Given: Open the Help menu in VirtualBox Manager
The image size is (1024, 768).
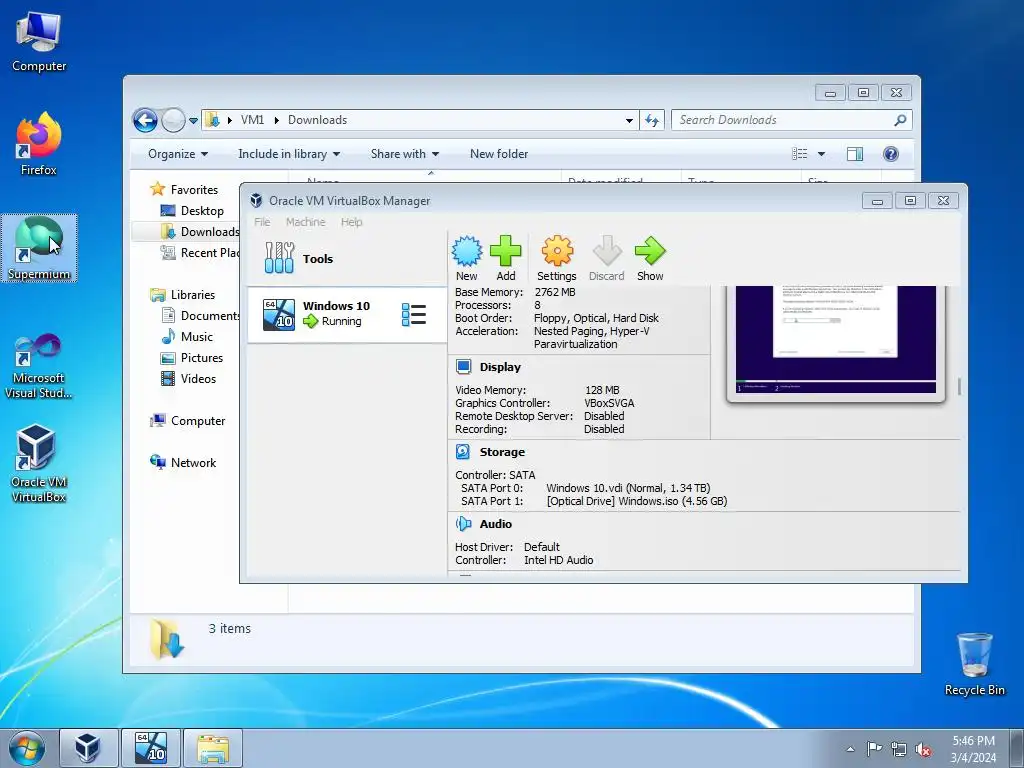Looking at the screenshot, I should [x=351, y=222].
